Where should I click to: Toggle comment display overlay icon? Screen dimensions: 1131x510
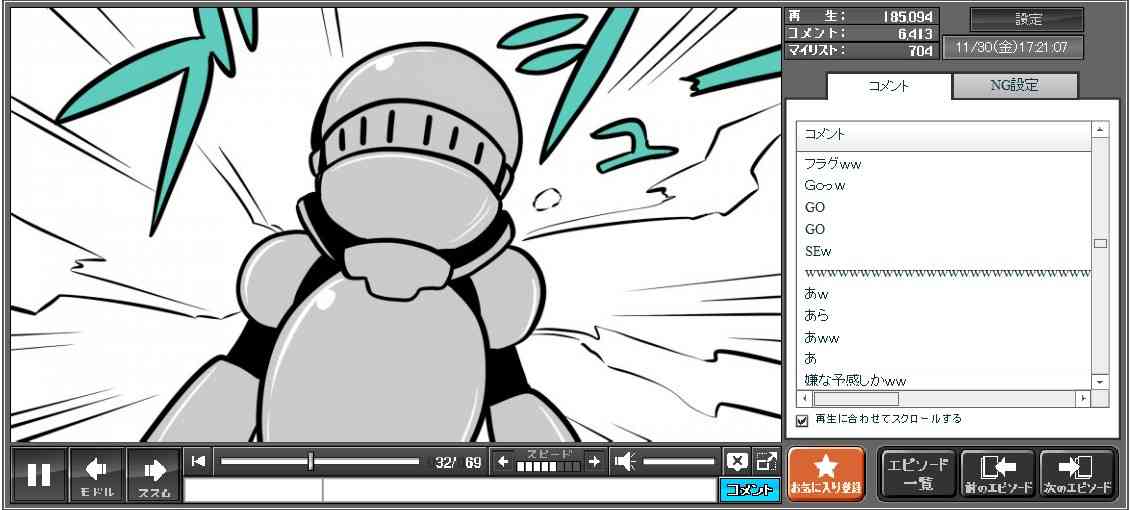(737, 461)
